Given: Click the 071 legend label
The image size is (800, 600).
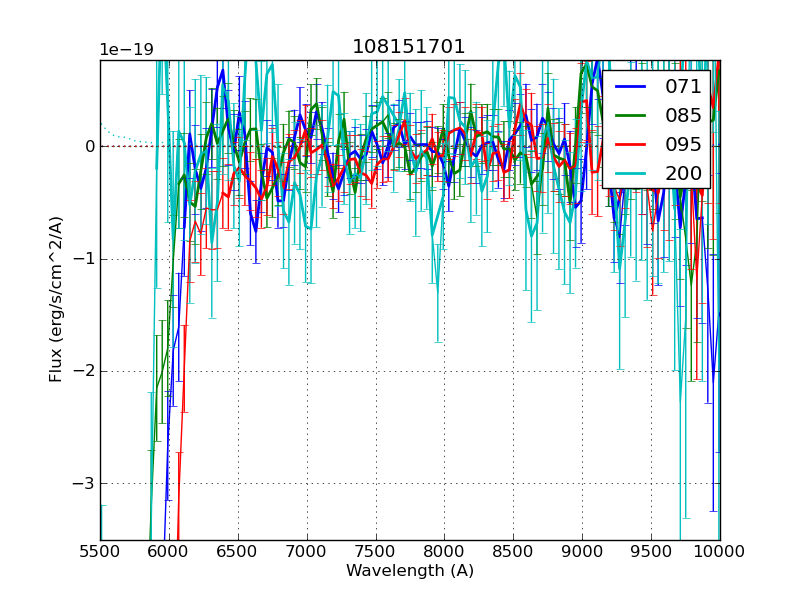Looking at the screenshot, I should 683,87.
